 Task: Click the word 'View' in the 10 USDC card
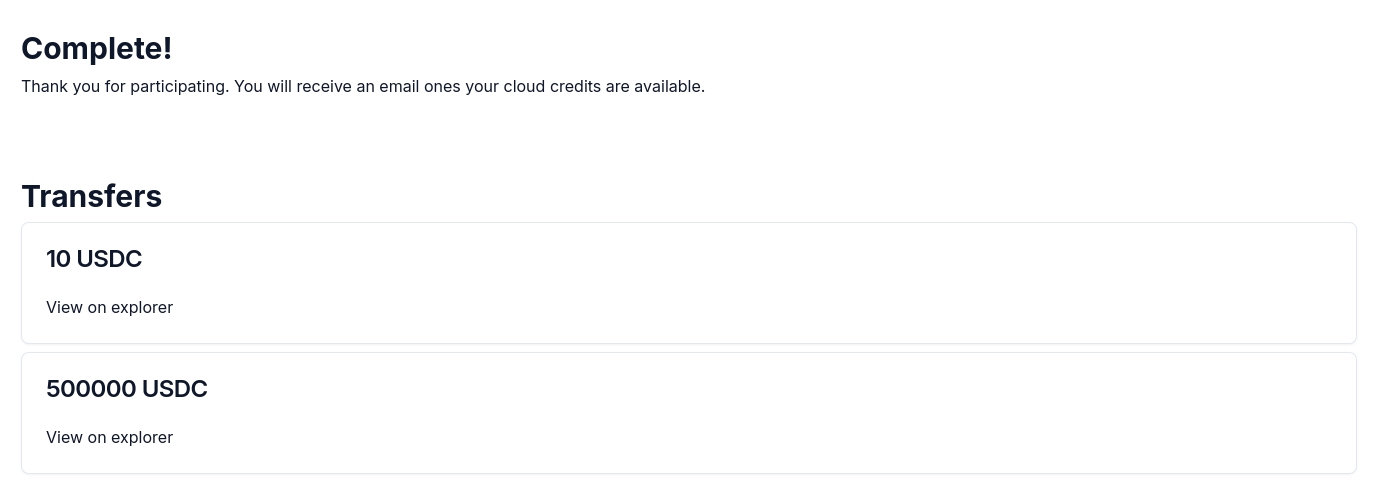[64, 307]
